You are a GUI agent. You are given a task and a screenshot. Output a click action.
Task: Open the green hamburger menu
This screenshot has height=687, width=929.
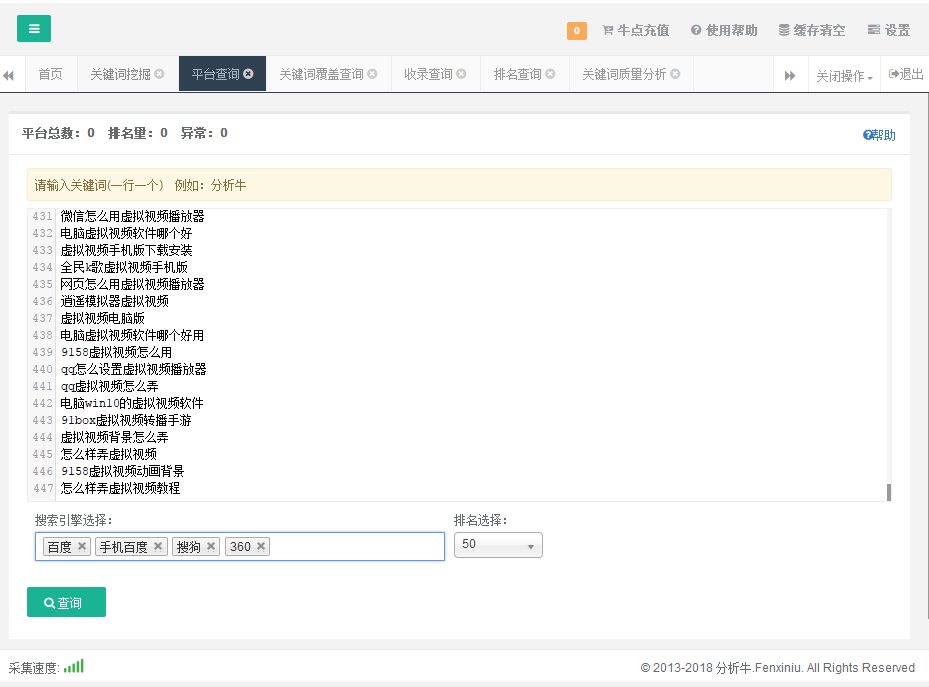[33, 28]
